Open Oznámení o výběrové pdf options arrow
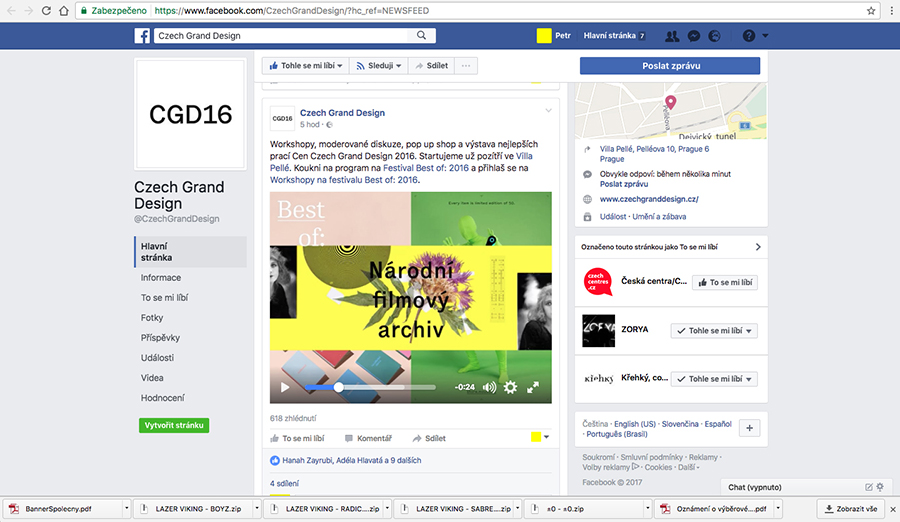Screen dimensions: 900x522 click(x=778, y=509)
